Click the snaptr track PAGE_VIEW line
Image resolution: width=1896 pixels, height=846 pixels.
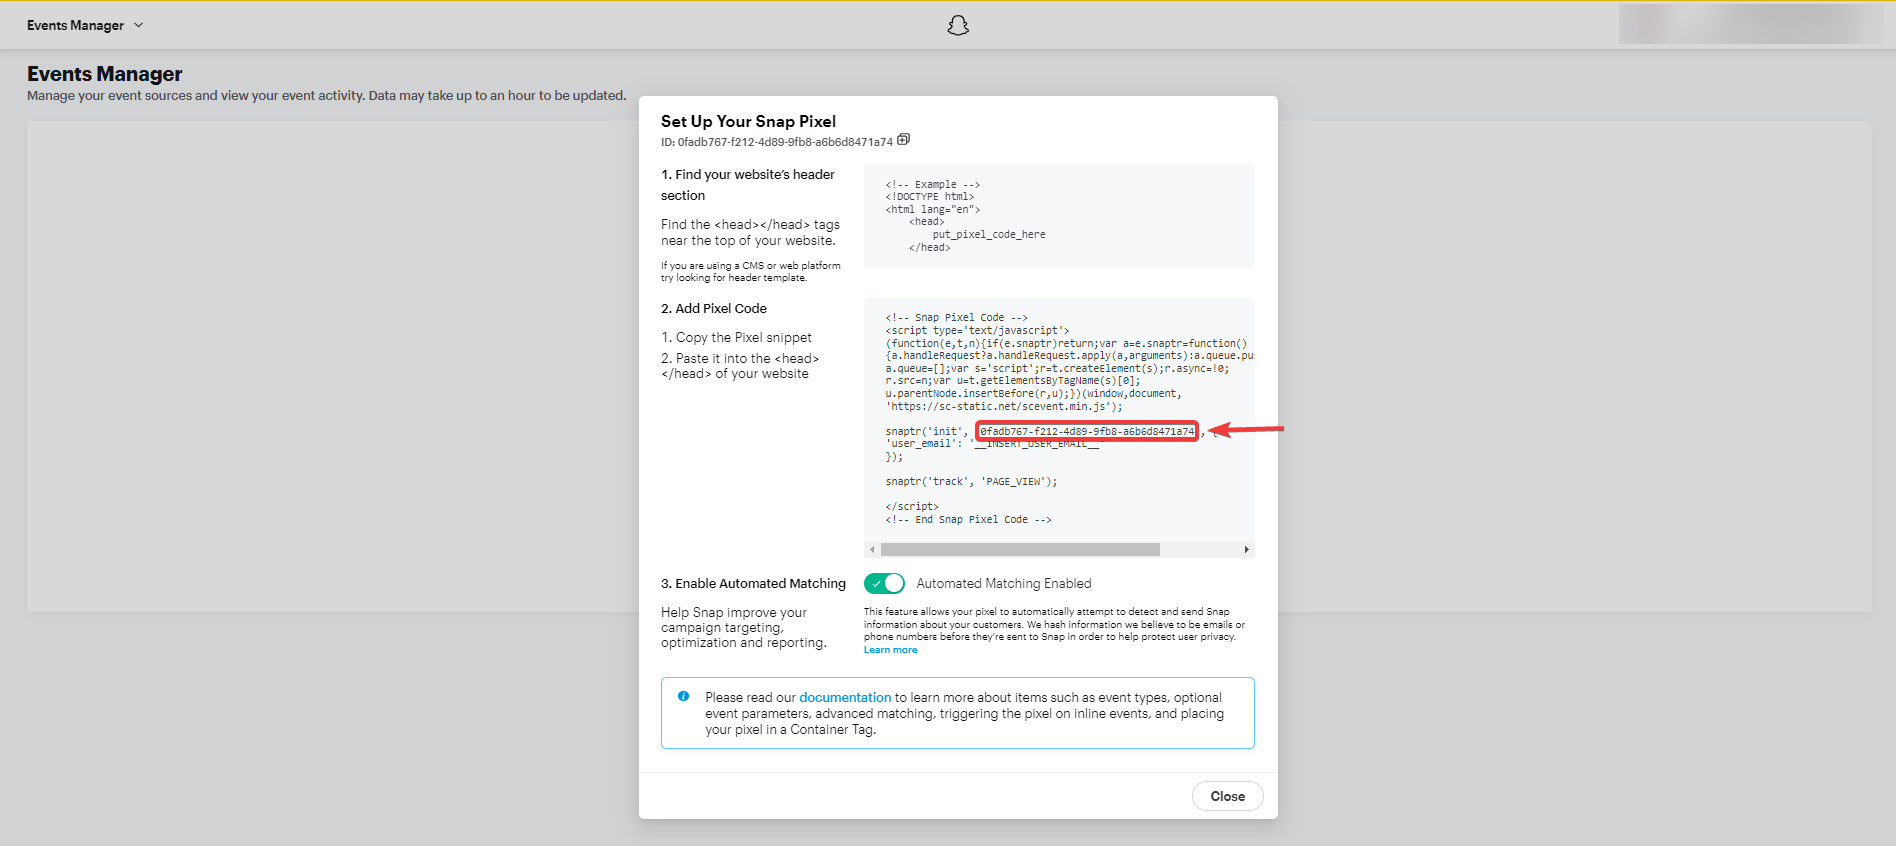[x=971, y=482]
